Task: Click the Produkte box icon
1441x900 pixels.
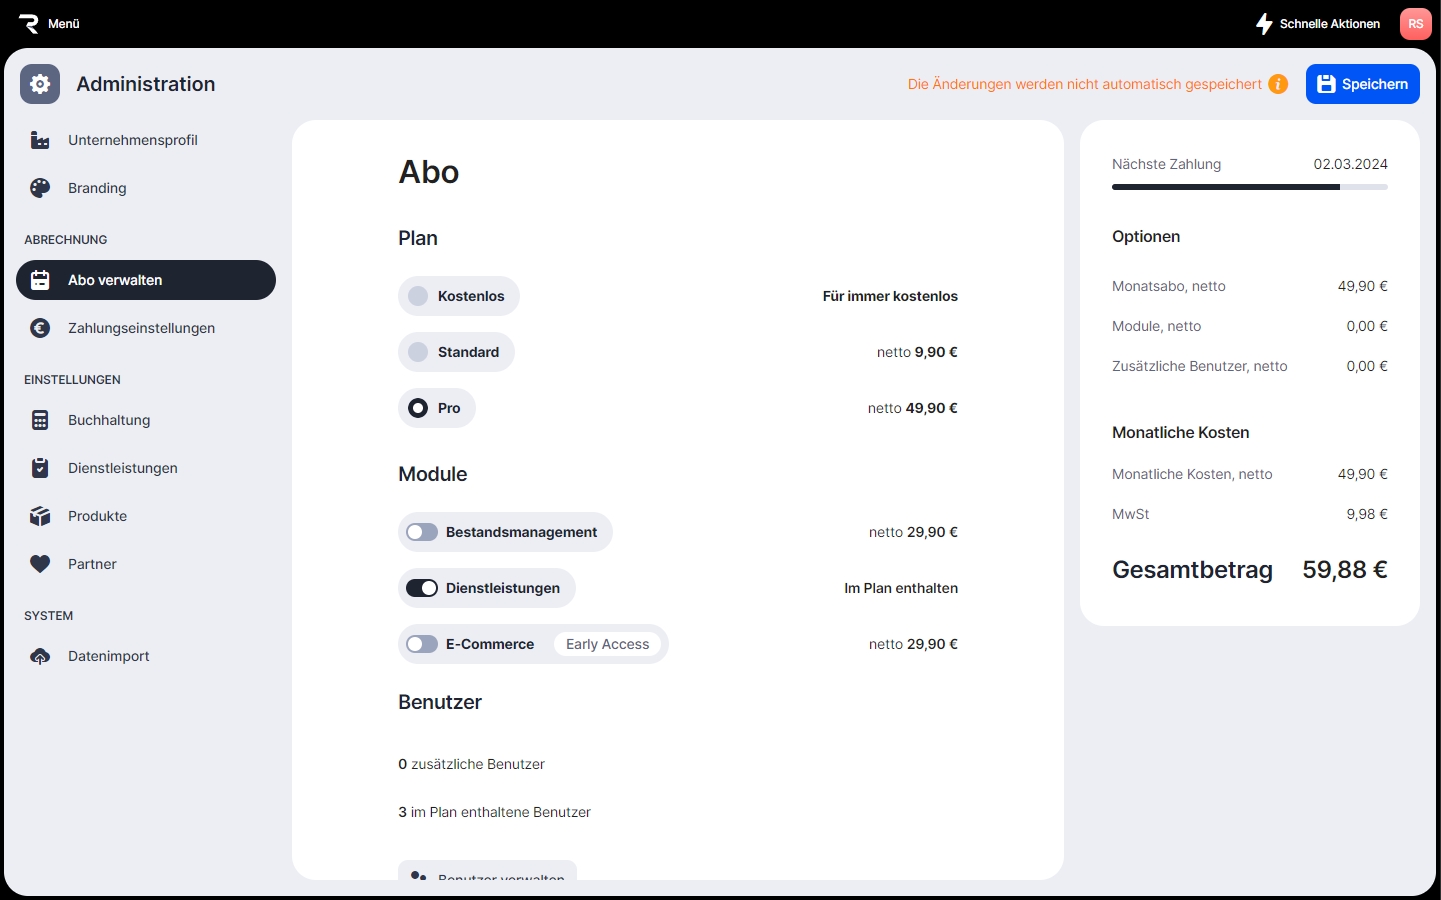Action: (x=40, y=516)
